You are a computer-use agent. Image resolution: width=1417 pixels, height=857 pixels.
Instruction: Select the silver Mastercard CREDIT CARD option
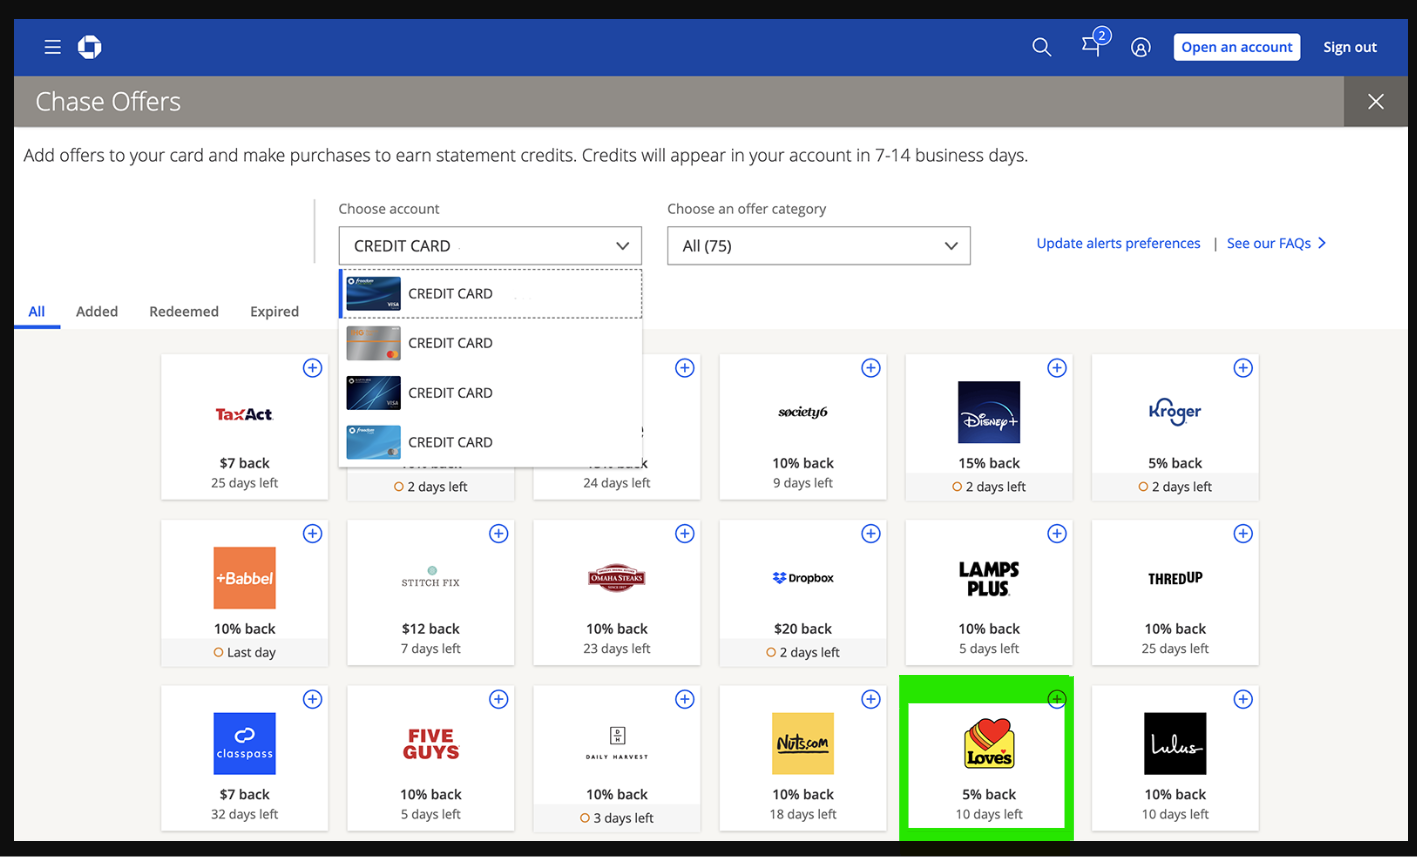tap(490, 343)
